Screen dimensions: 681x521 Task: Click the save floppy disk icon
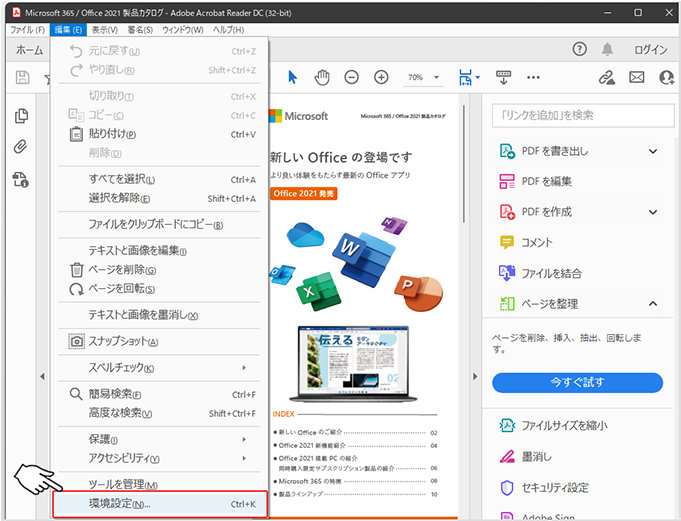point(23,77)
